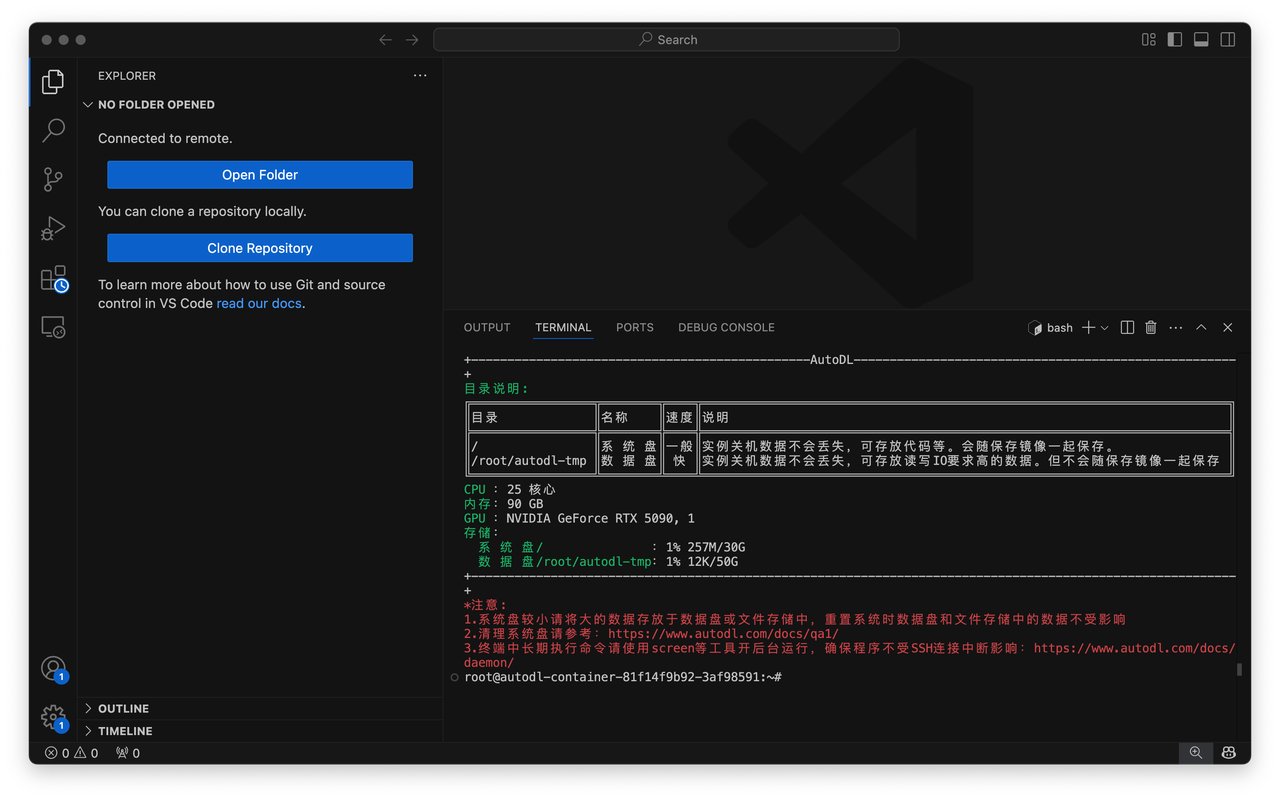The image size is (1280, 800).
Task: Click the '1% 12K/50G' storage value
Action: (x=702, y=562)
